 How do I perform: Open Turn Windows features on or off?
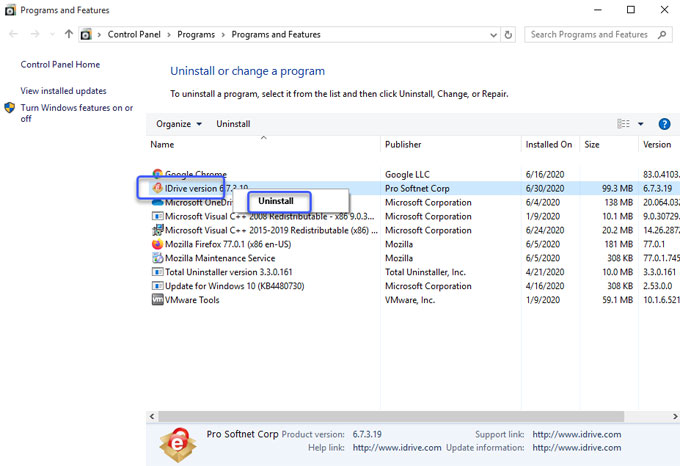[77, 113]
